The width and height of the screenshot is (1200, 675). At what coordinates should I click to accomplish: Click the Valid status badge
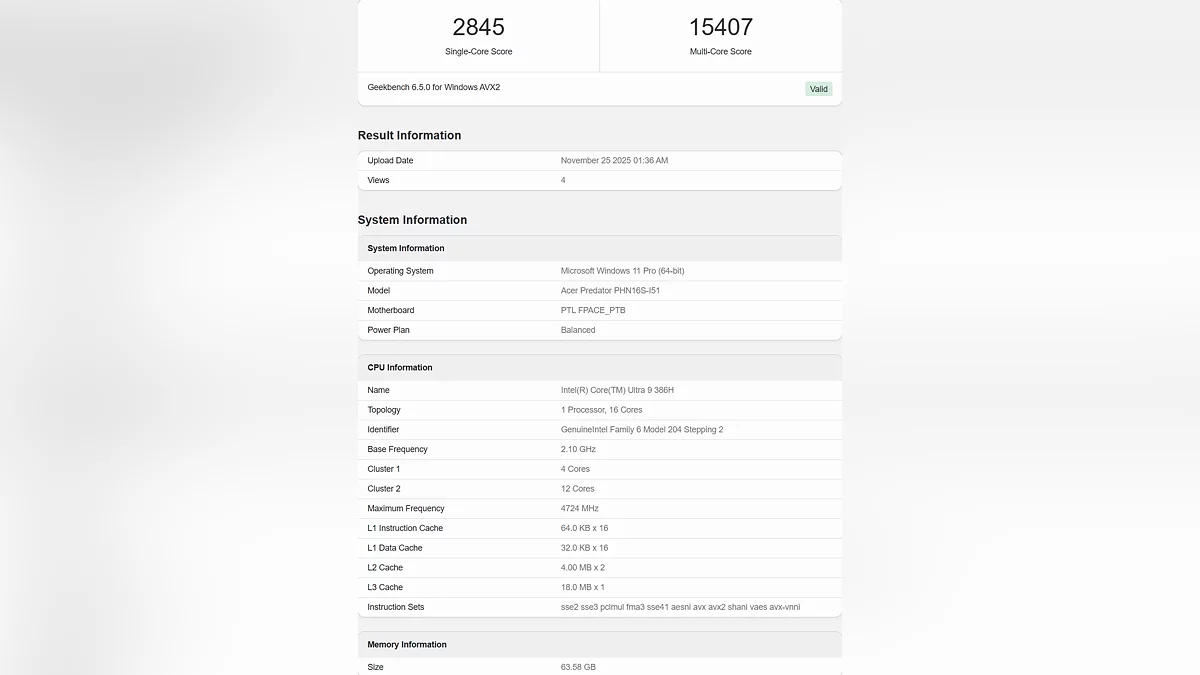click(819, 89)
